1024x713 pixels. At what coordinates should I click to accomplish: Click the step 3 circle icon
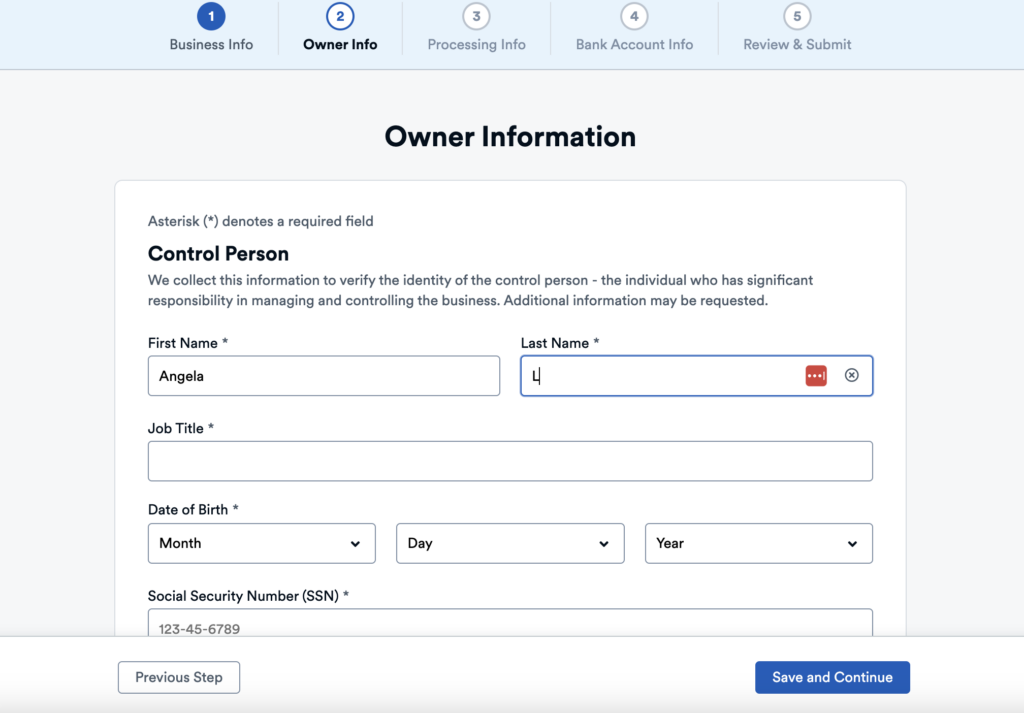coord(476,16)
